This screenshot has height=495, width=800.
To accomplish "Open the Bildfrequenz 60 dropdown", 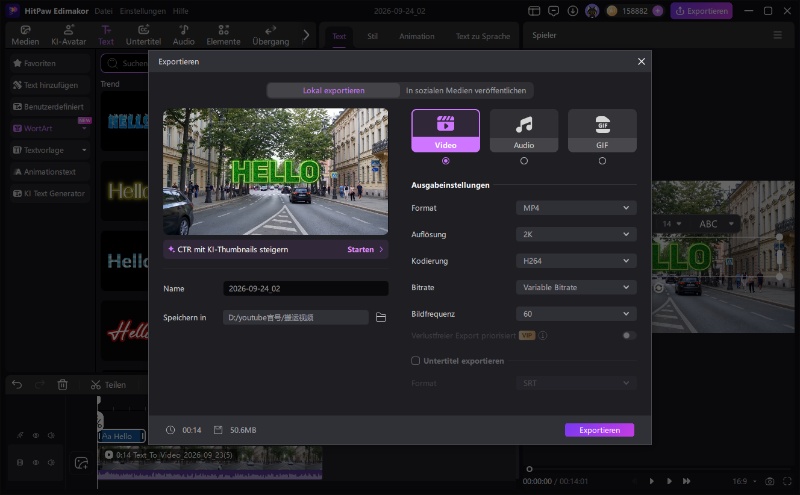I will (x=576, y=314).
